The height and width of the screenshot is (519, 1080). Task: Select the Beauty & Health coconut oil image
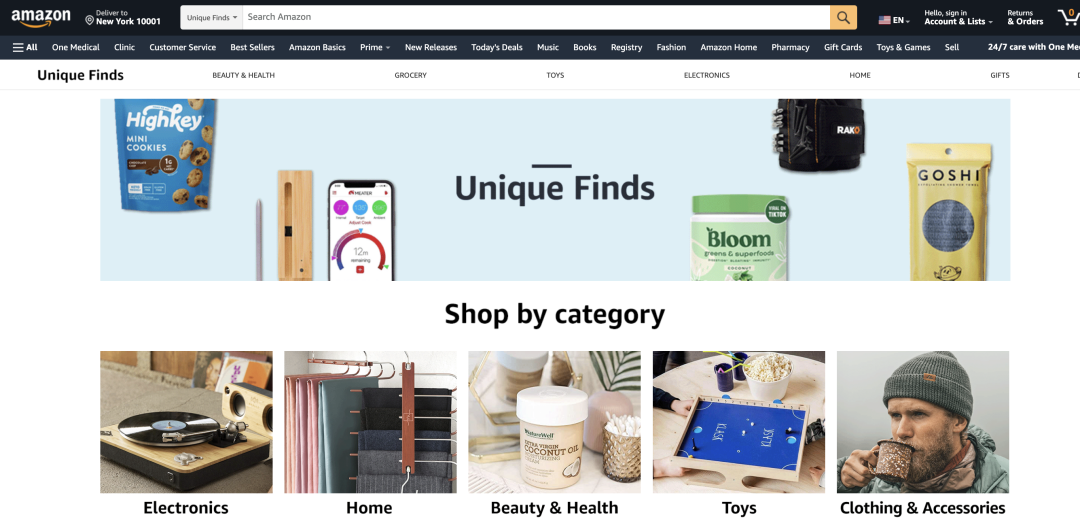[x=554, y=422]
